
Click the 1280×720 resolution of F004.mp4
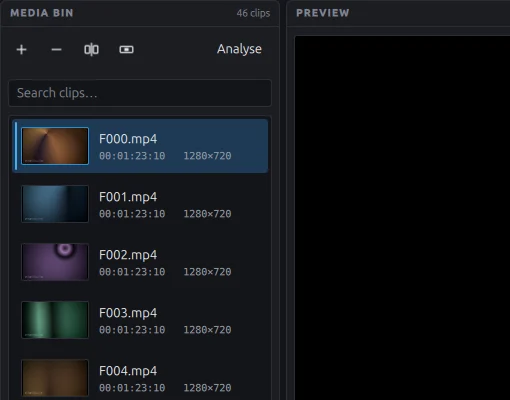click(207, 388)
